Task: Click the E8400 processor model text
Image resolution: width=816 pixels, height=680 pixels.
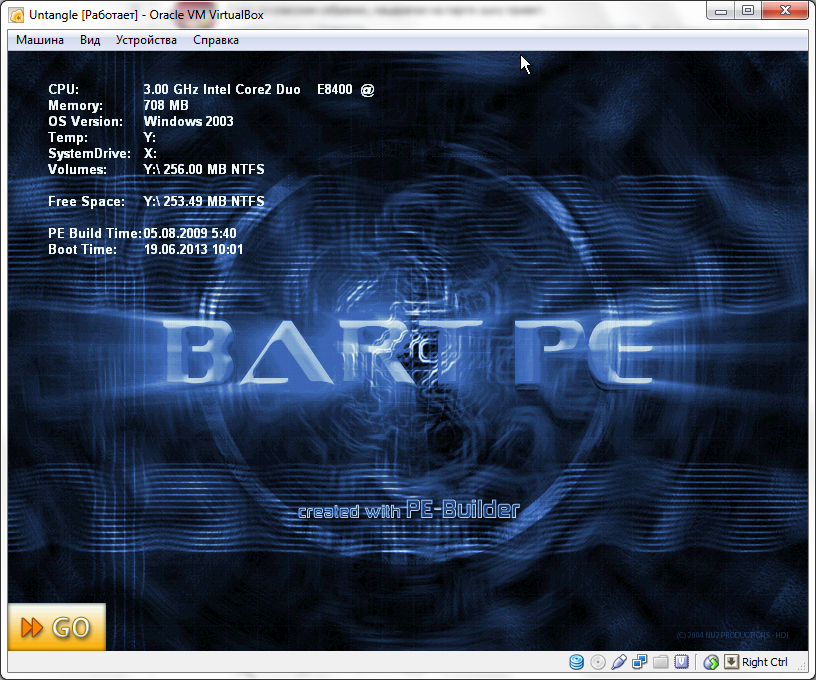Action: pos(335,89)
